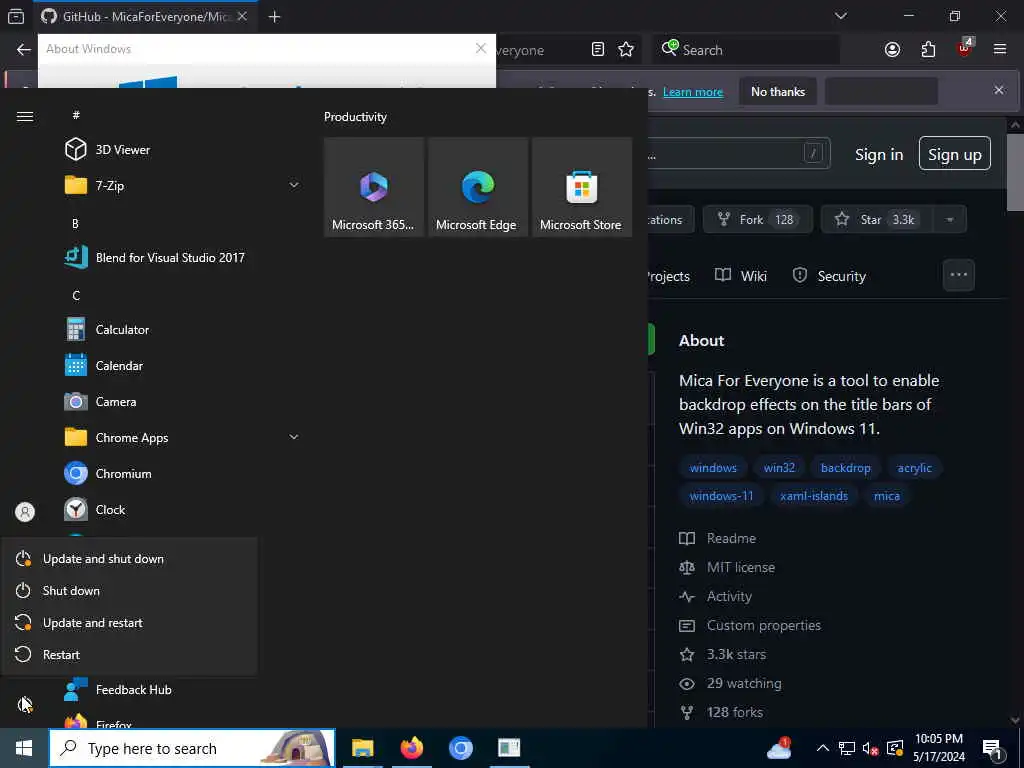This screenshot has height=768, width=1024.
Task: Click the Learn more link
Action: click(693, 92)
